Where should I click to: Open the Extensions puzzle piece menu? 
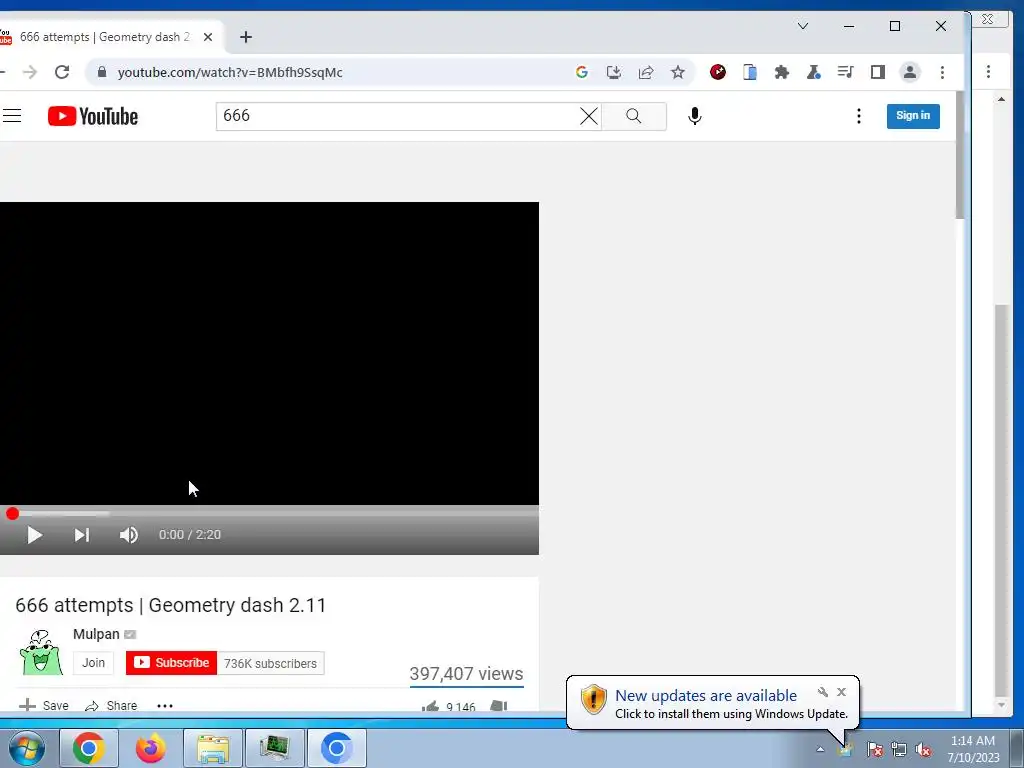782,72
